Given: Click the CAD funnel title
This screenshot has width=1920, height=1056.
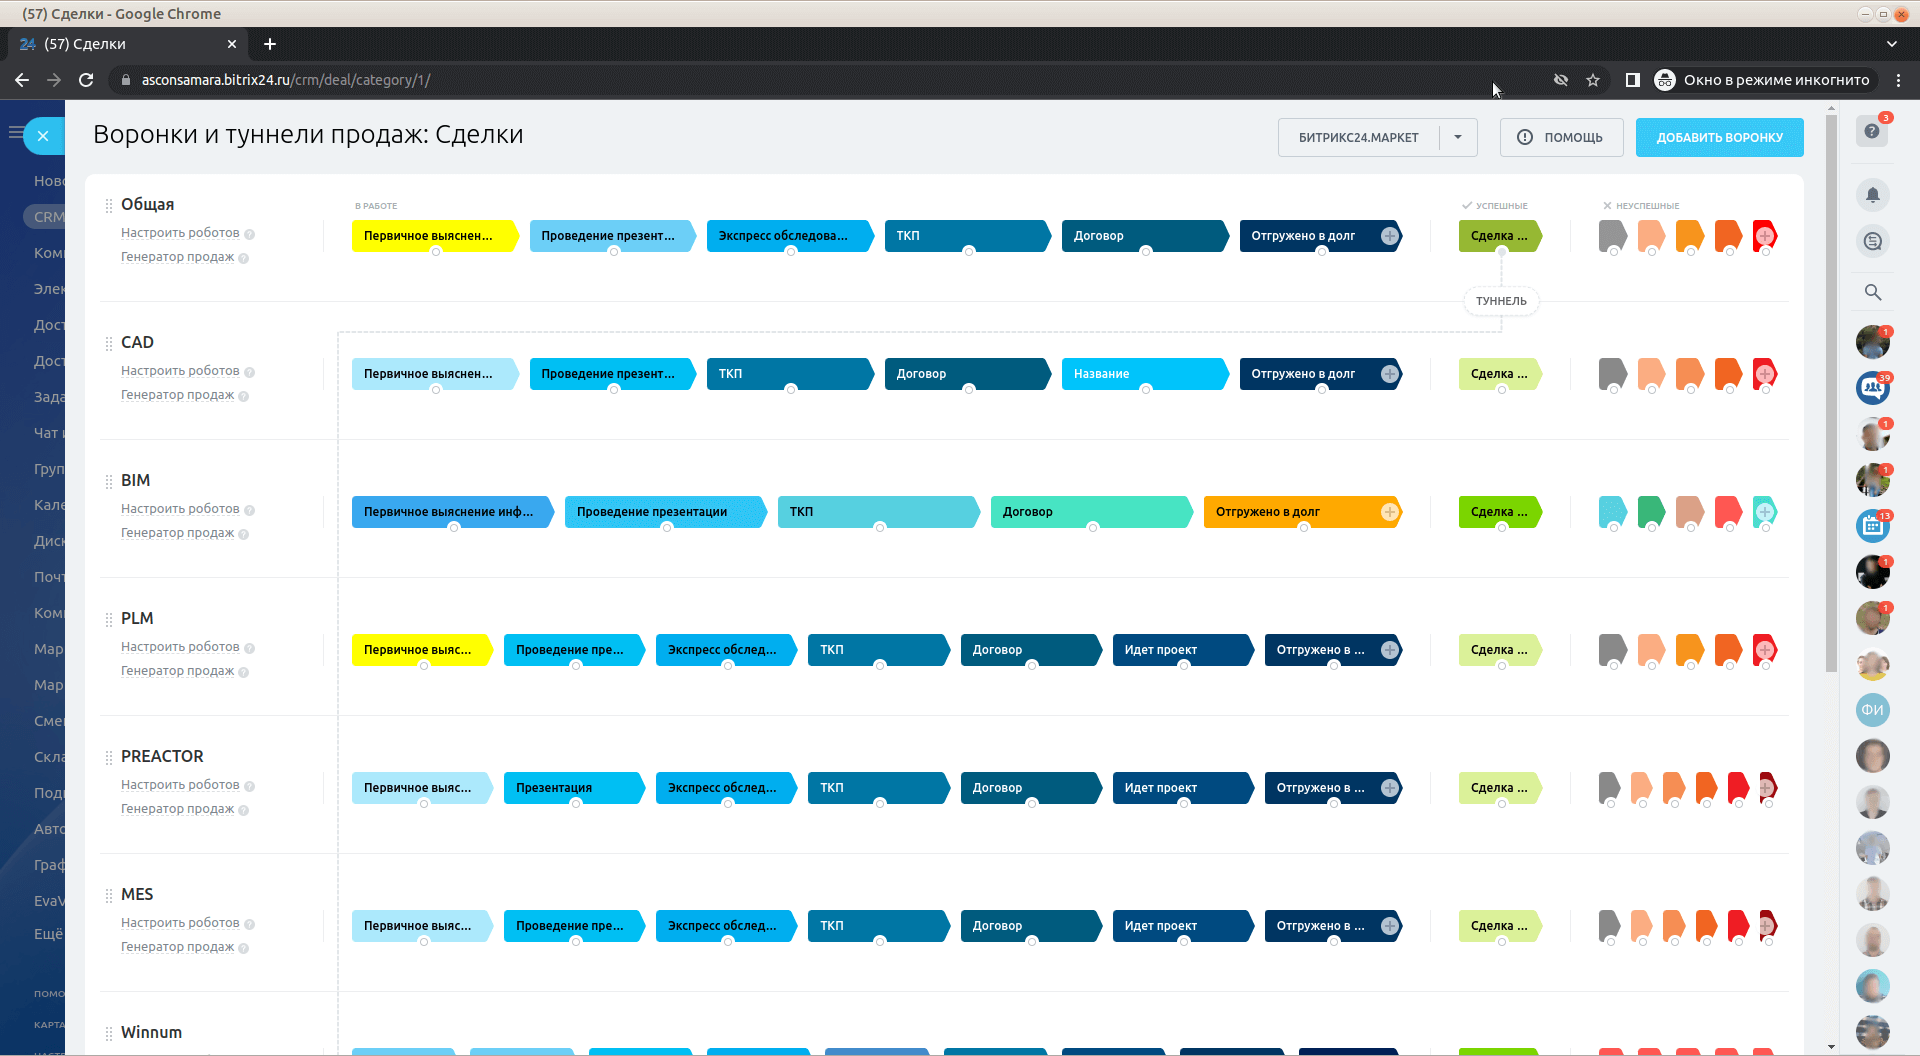Looking at the screenshot, I should pyautogui.click(x=137, y=342).
